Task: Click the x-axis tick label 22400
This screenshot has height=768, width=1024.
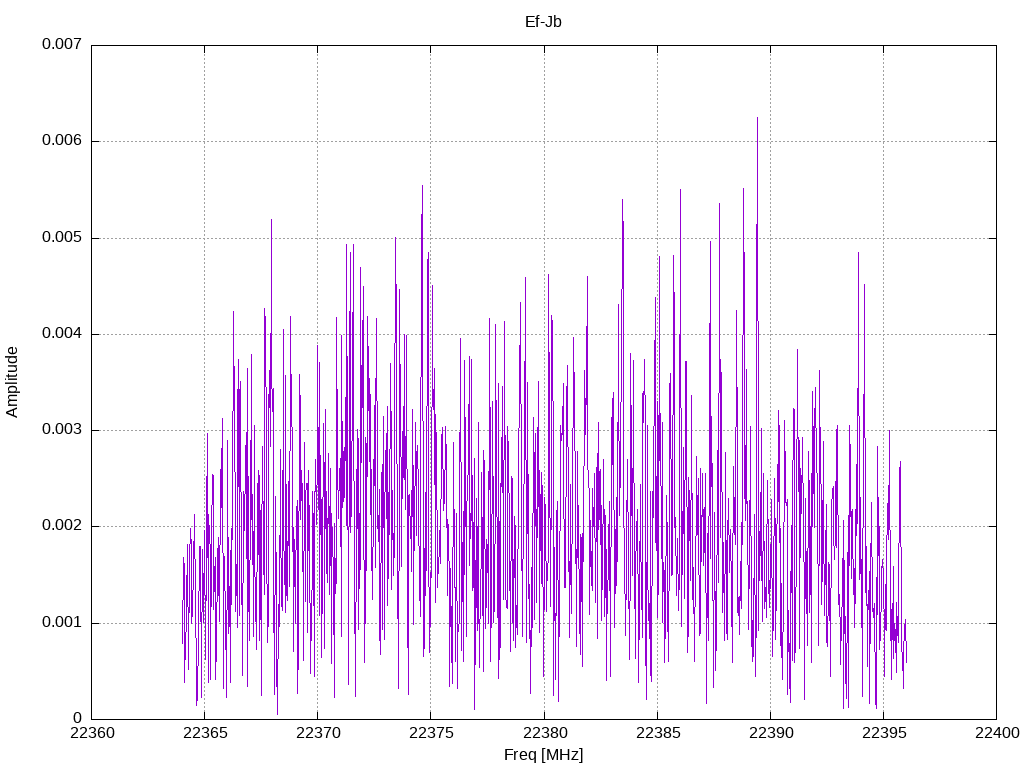Action: click(x=997, y=733)
